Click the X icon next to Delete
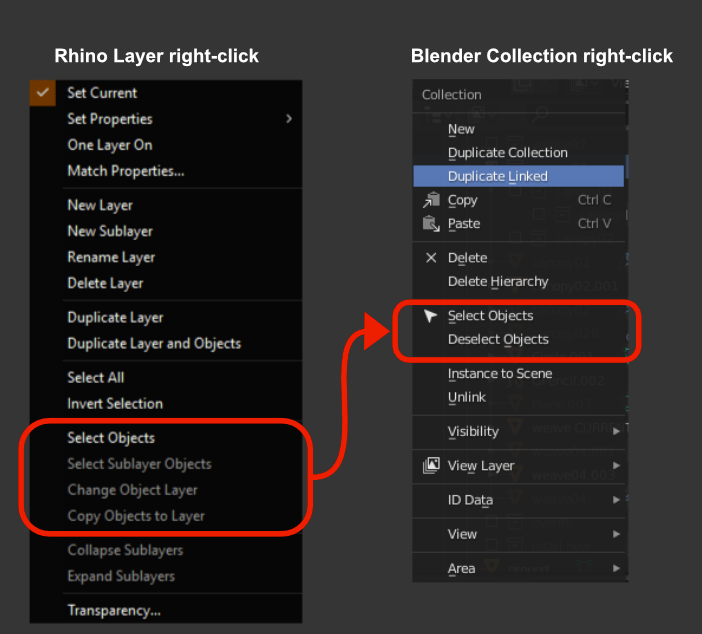Screen dimensions: 702x634 pyautogui.click(x=431, y=257)
